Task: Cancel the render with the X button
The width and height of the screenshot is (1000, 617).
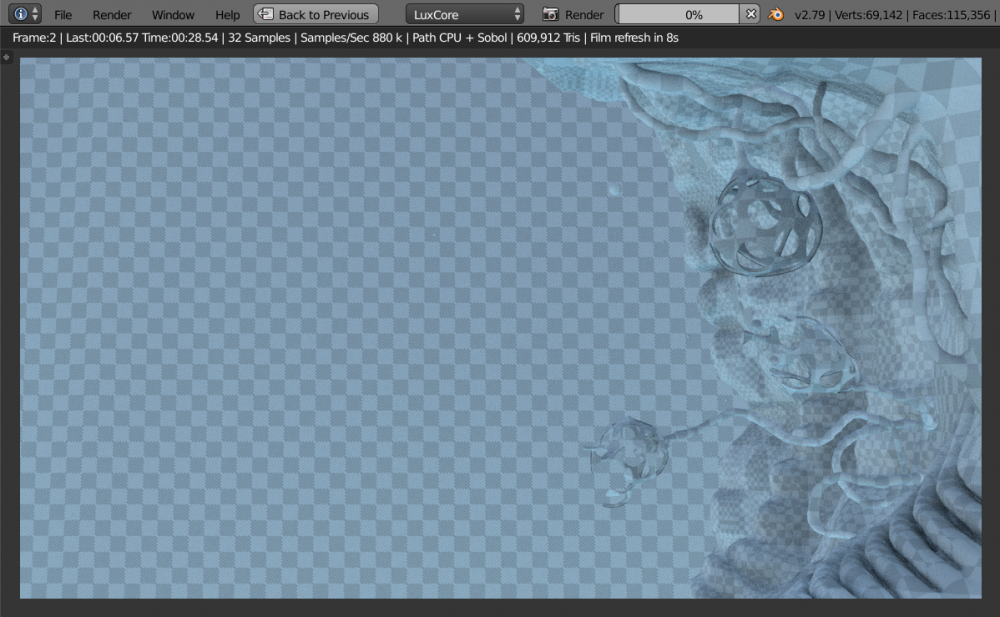Action: click(x=751, y=14)
